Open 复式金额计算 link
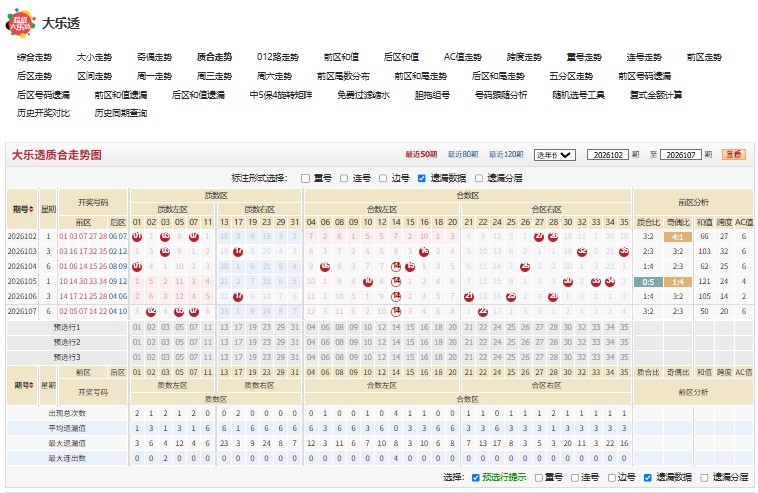The width and height of the screenshot is (758, 493). click(x=656, y=95)
